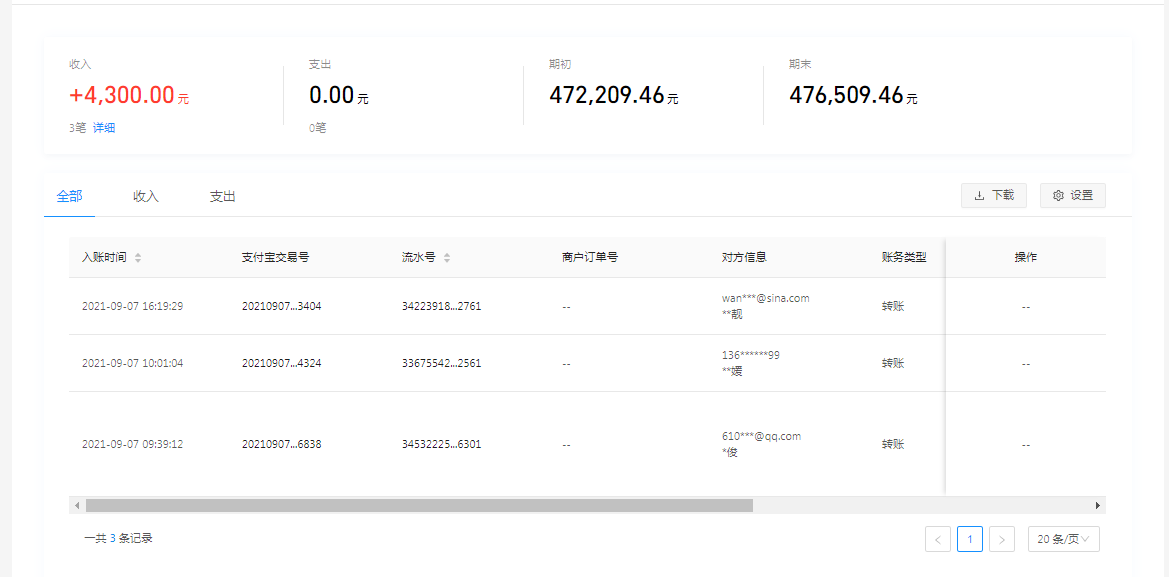
Task: Go to previous page arrow
Action: pyautogui.click(x=937, y=539)
